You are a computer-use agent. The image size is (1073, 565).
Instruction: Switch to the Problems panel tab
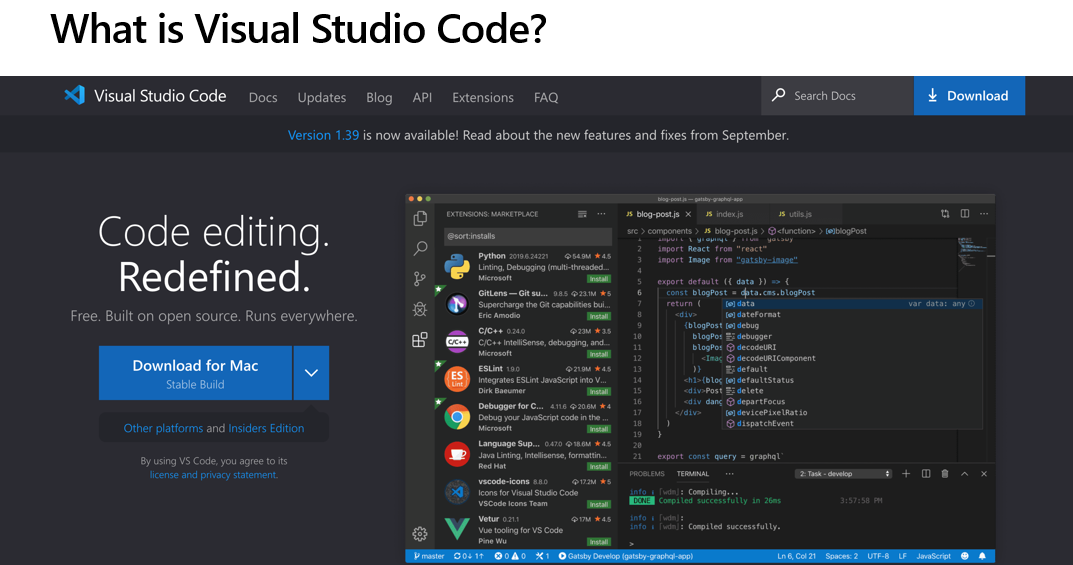click(647, 473)
